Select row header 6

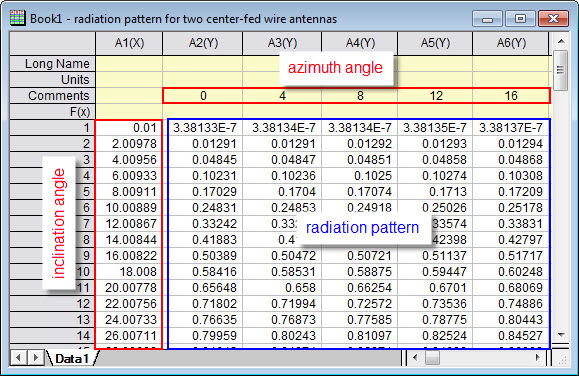(x=52, y=208)
